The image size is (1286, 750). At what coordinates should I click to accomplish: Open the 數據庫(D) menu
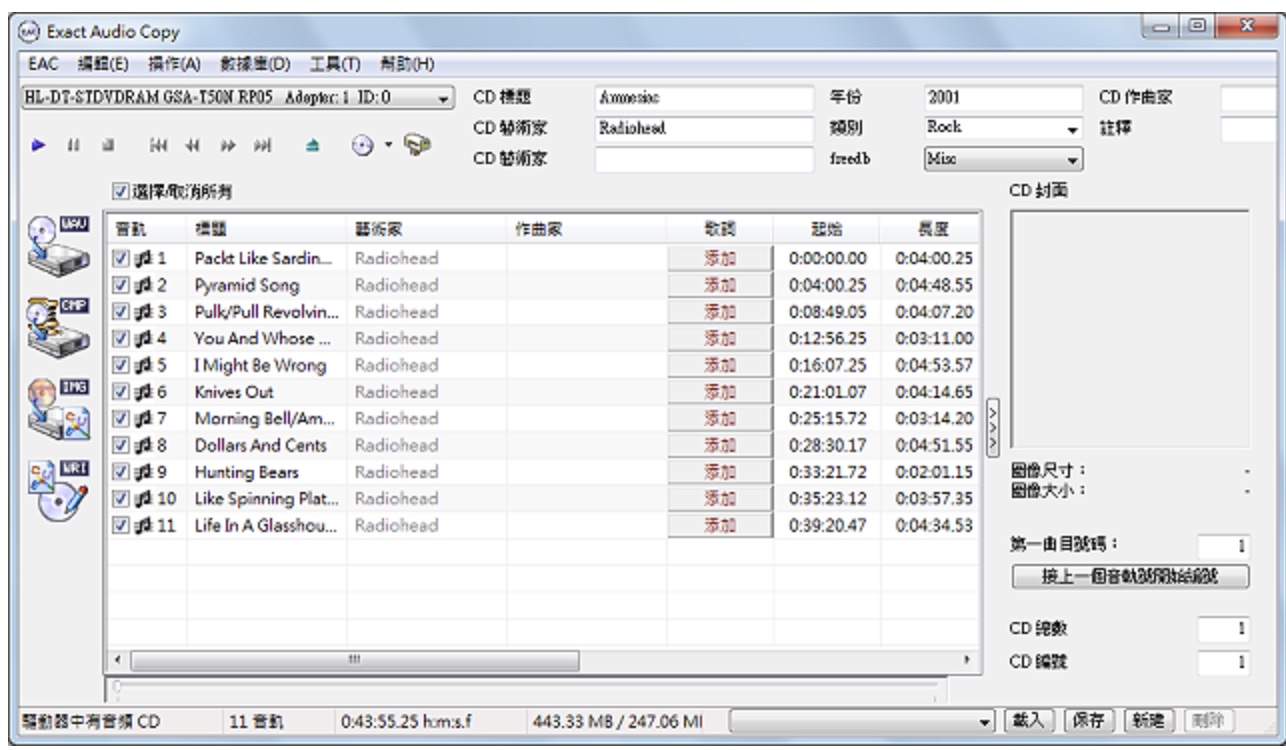[x=255, y=65]
